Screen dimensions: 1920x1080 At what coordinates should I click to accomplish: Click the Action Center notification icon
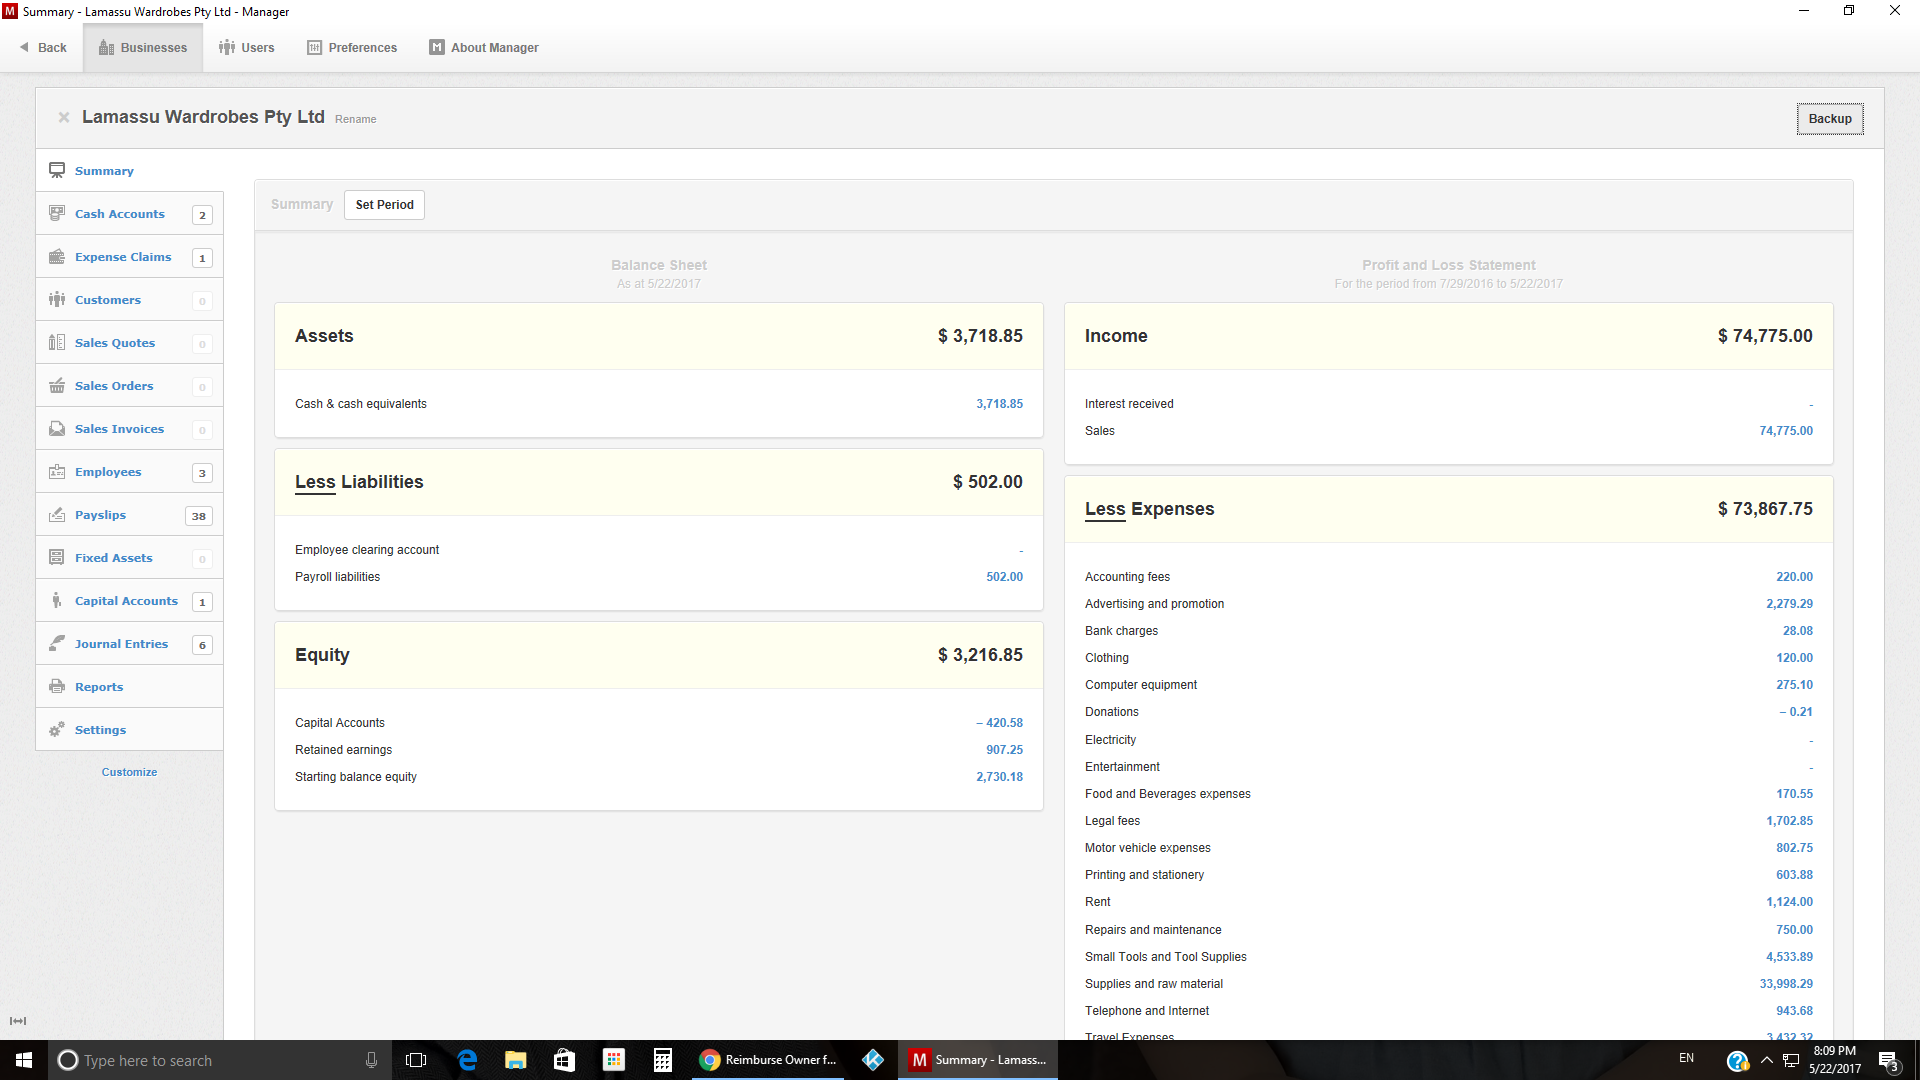tap(1888, 1060)
